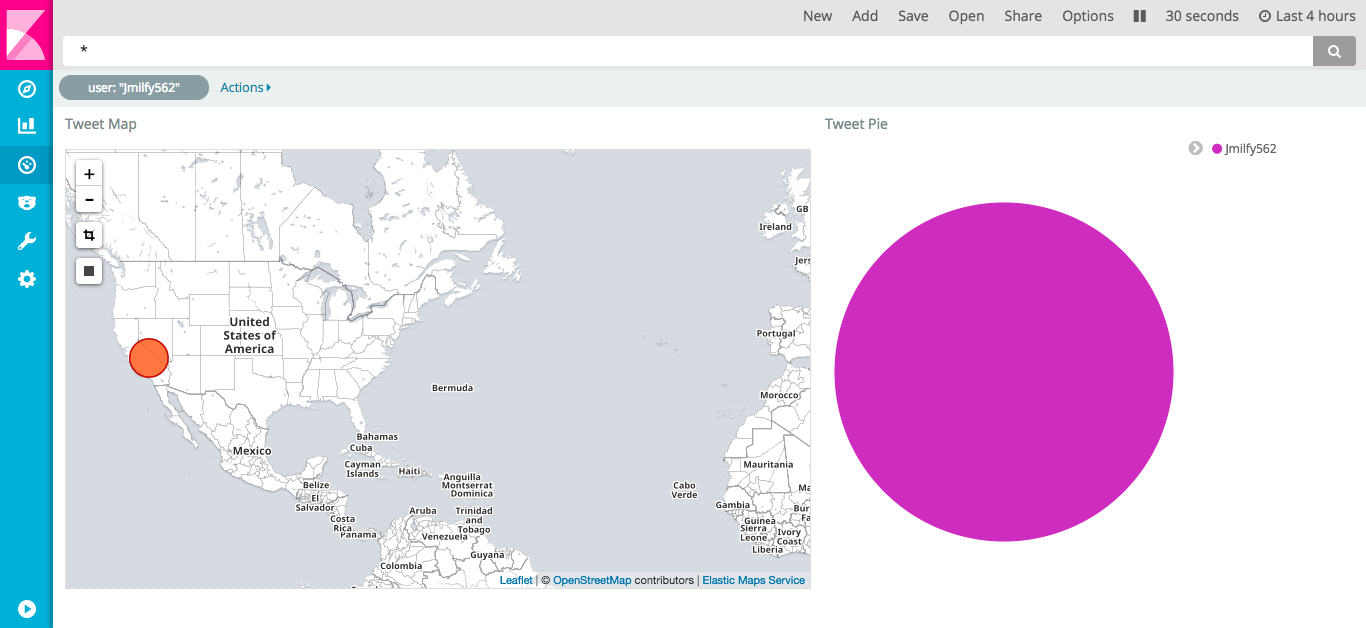Click the Tweet Map panel title
This screenshot has height=628, width=1366.
coord(101,124)
